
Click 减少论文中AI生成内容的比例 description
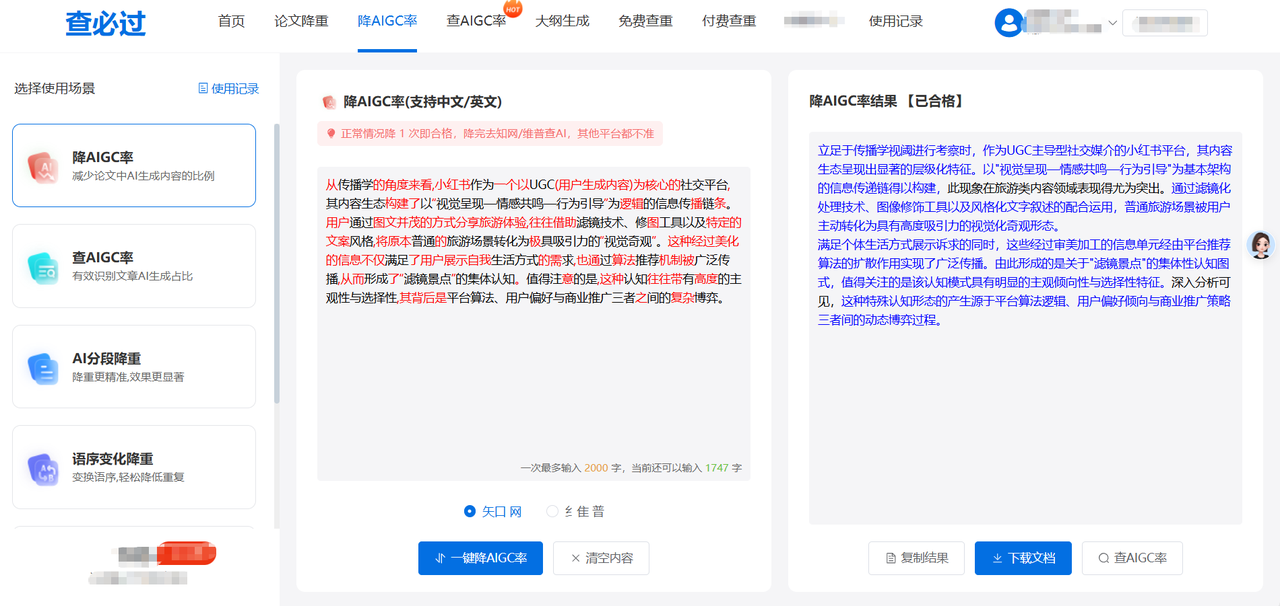[143, 176]
